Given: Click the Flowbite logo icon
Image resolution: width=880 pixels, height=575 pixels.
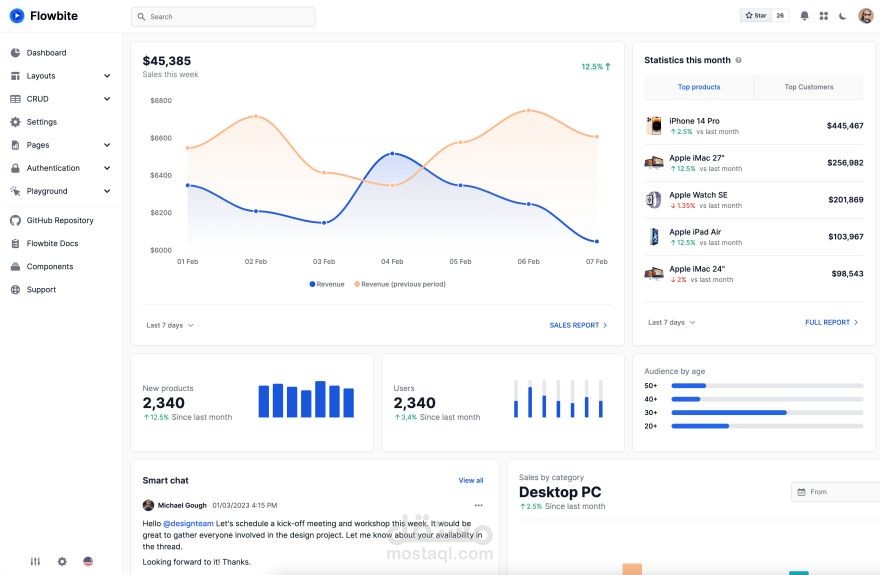Looking at the screenshot, I should point(17,16).
